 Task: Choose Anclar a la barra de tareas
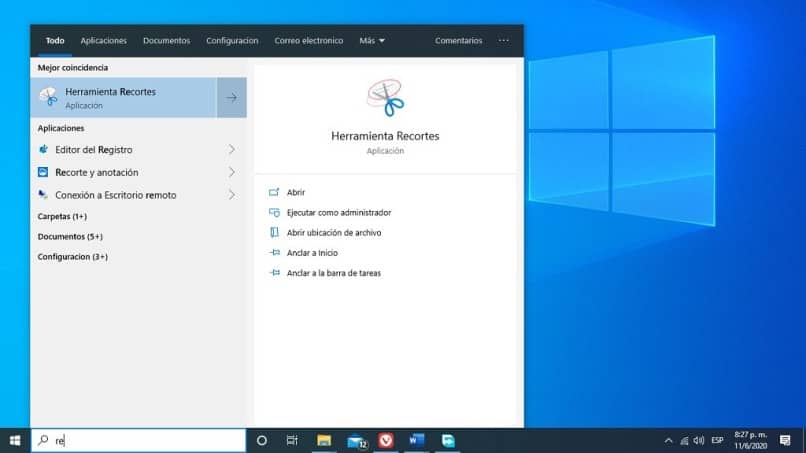pos(334,273)
